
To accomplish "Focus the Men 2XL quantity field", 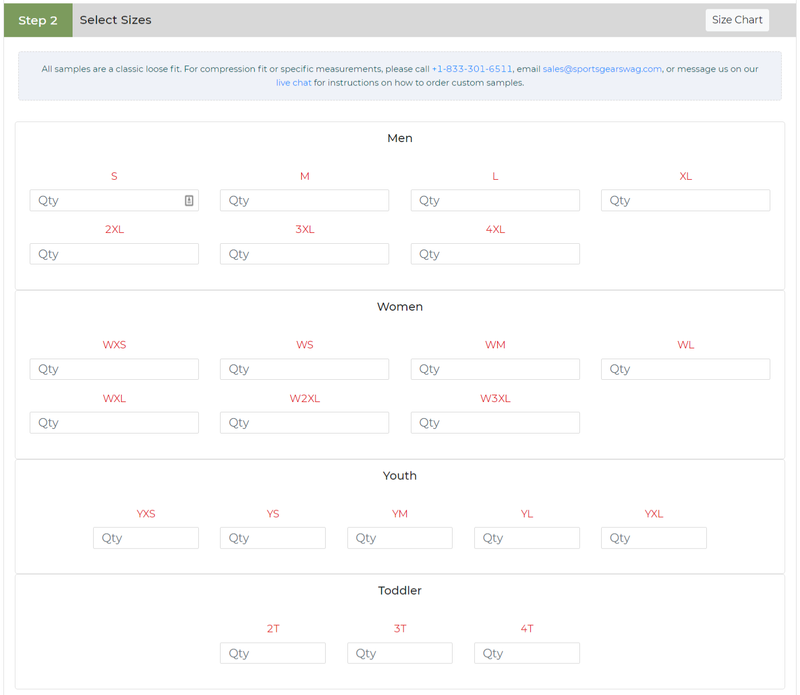I will pos(114,254).
